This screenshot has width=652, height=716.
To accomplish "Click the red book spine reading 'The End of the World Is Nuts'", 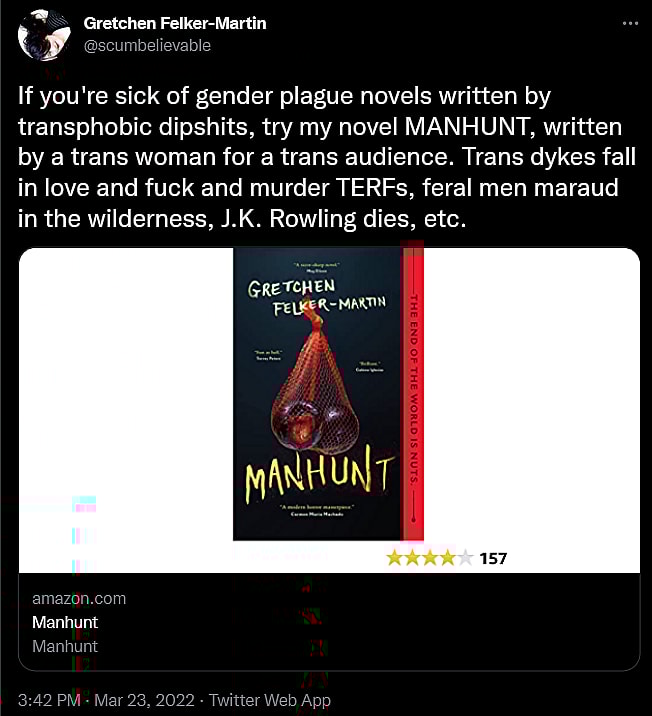I will pos(413,394).
